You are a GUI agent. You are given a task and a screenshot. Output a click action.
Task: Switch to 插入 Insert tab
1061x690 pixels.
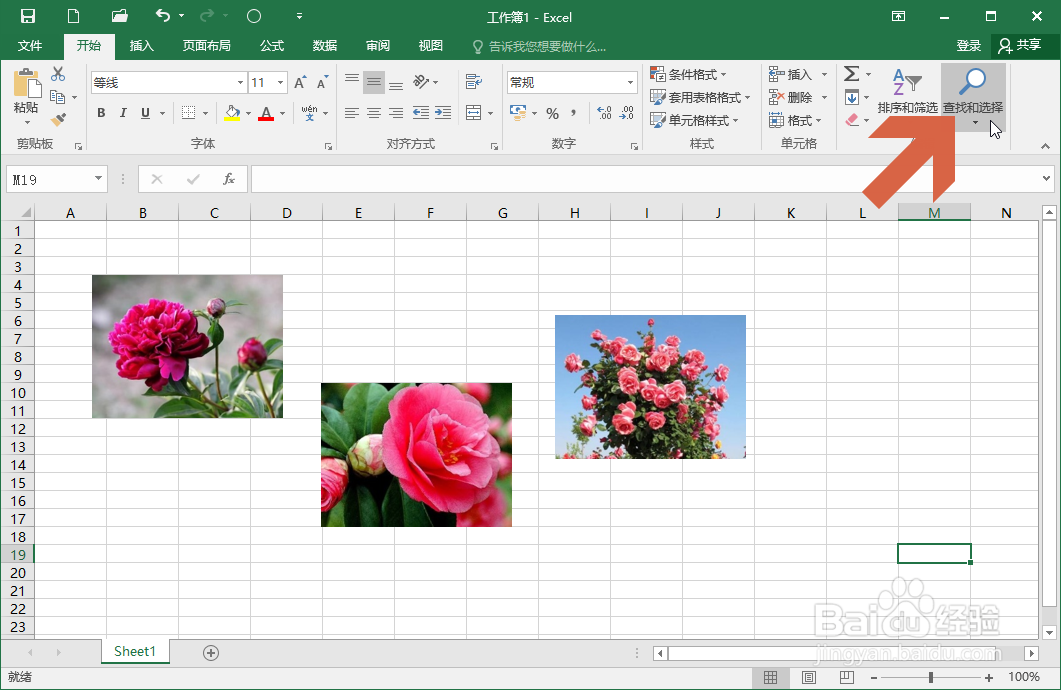[141, 46]
